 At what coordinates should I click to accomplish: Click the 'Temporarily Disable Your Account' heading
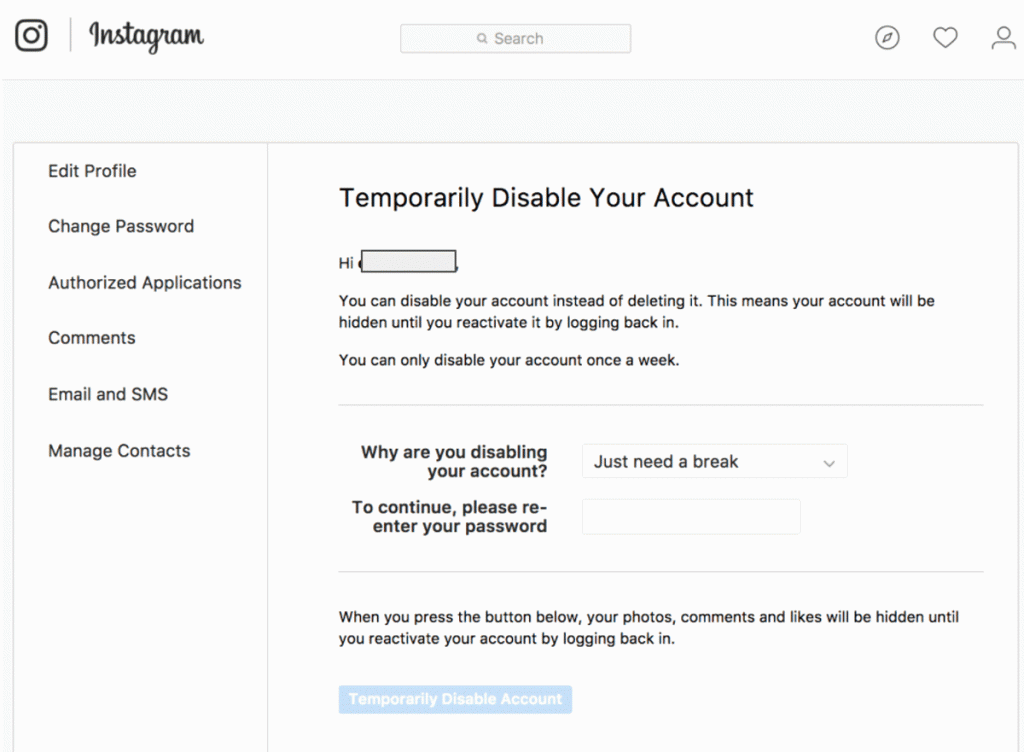pyautogui.click(x=546, y=198)
